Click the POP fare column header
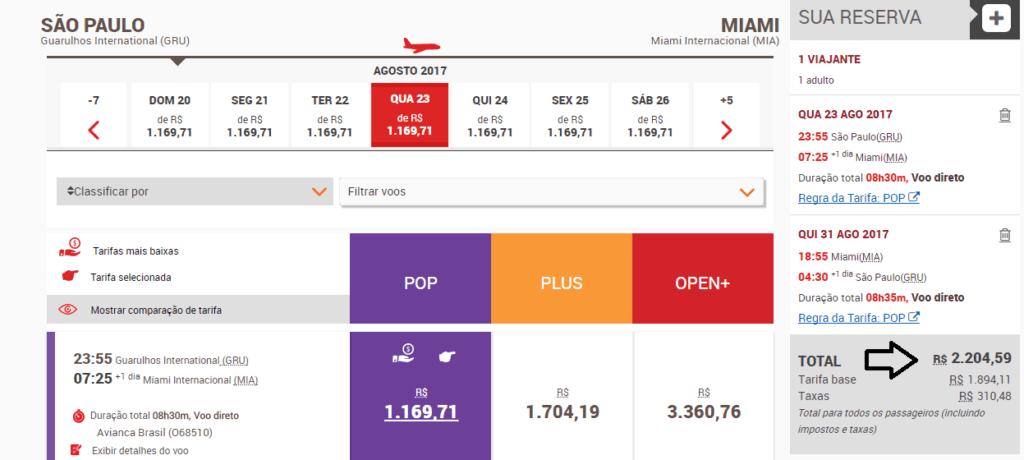The width and height of the screenshot is (1024, 460). pyautogui.click(x=420, y=278)
